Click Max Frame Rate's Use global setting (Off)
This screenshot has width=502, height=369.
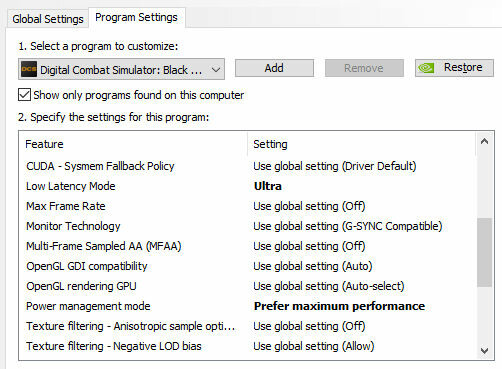pos(309,206)
